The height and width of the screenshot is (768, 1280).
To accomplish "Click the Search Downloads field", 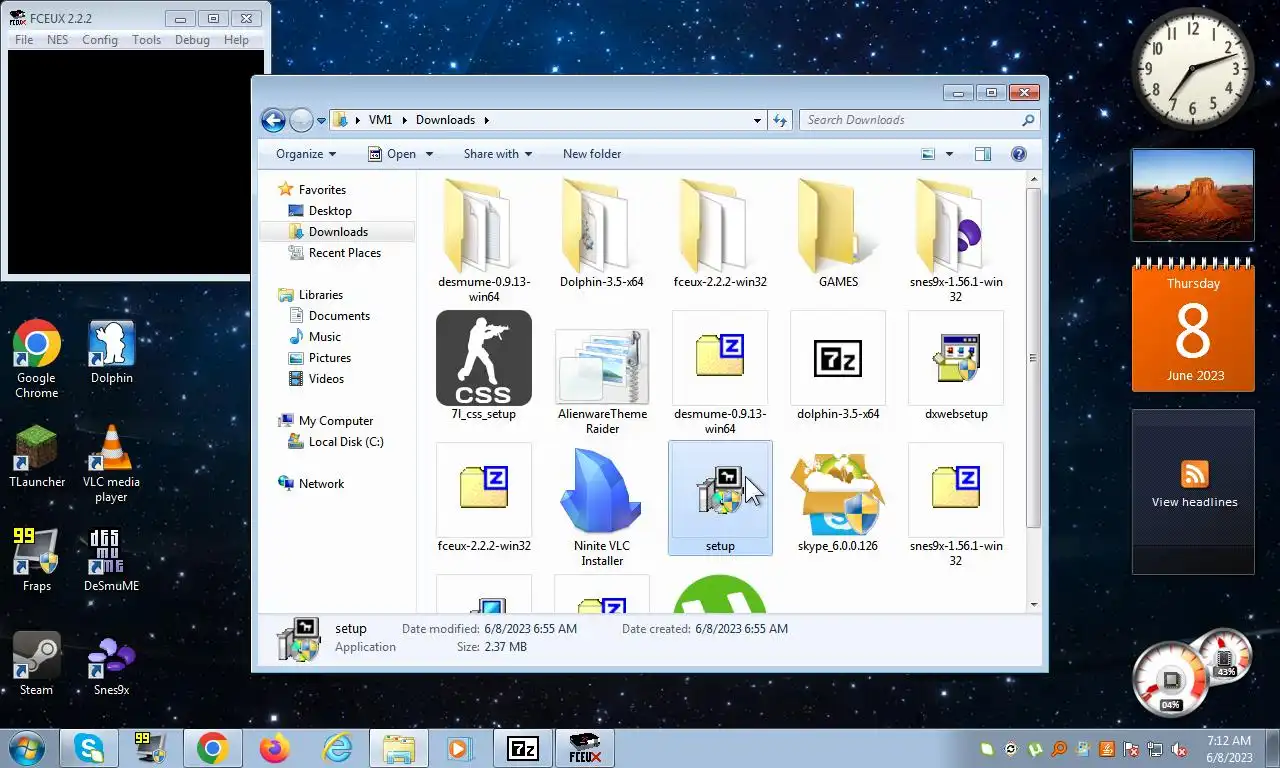I will point(920,120).
